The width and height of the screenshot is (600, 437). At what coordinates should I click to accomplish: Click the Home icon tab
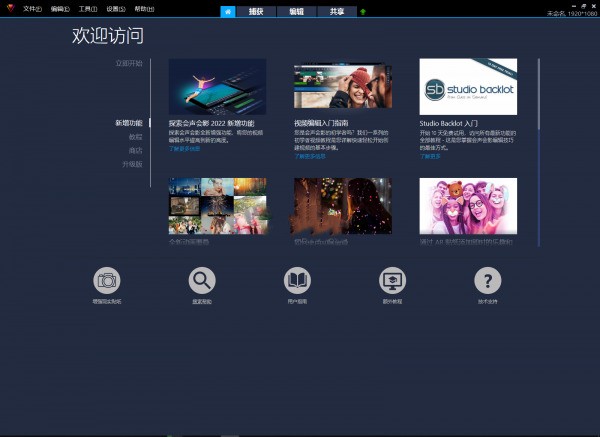pos(228,12)
